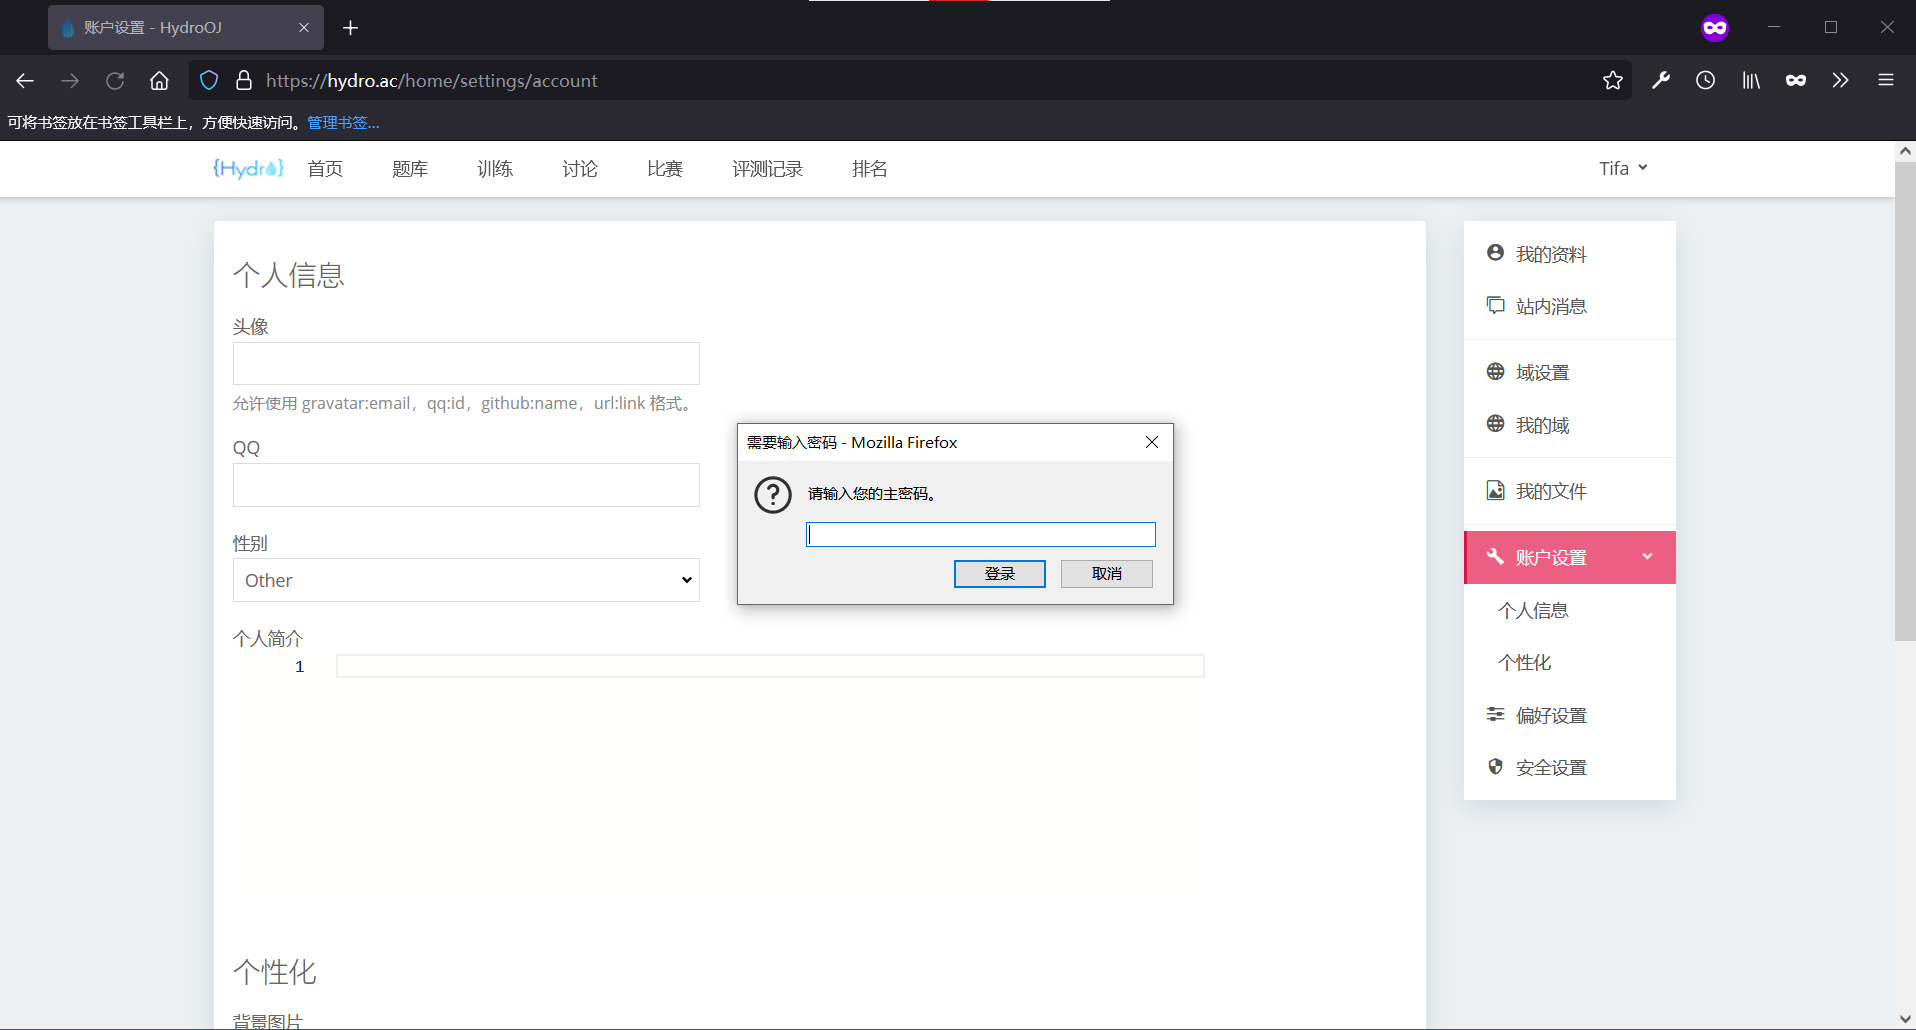The image size is (1916, 1030).
Task: Show more tools with the double-chevron icon
Action: (1841, 81)
